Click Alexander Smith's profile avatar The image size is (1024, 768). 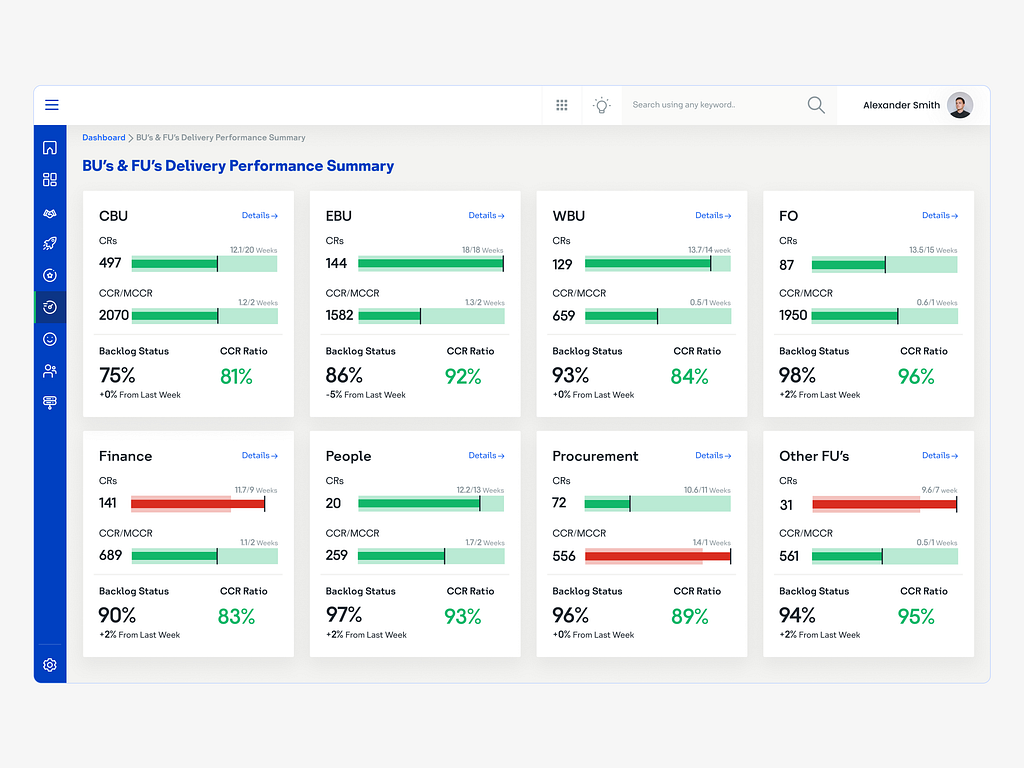point(958,104)
